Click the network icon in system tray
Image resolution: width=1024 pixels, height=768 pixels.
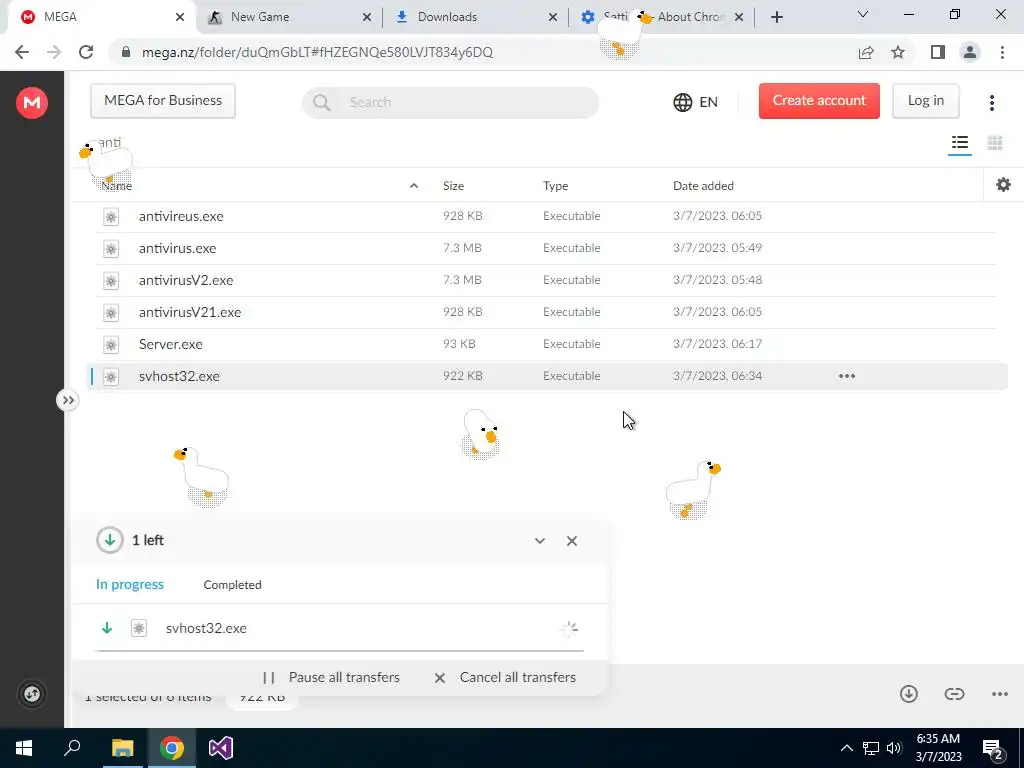pyautogui.click(x=871, y=748)
